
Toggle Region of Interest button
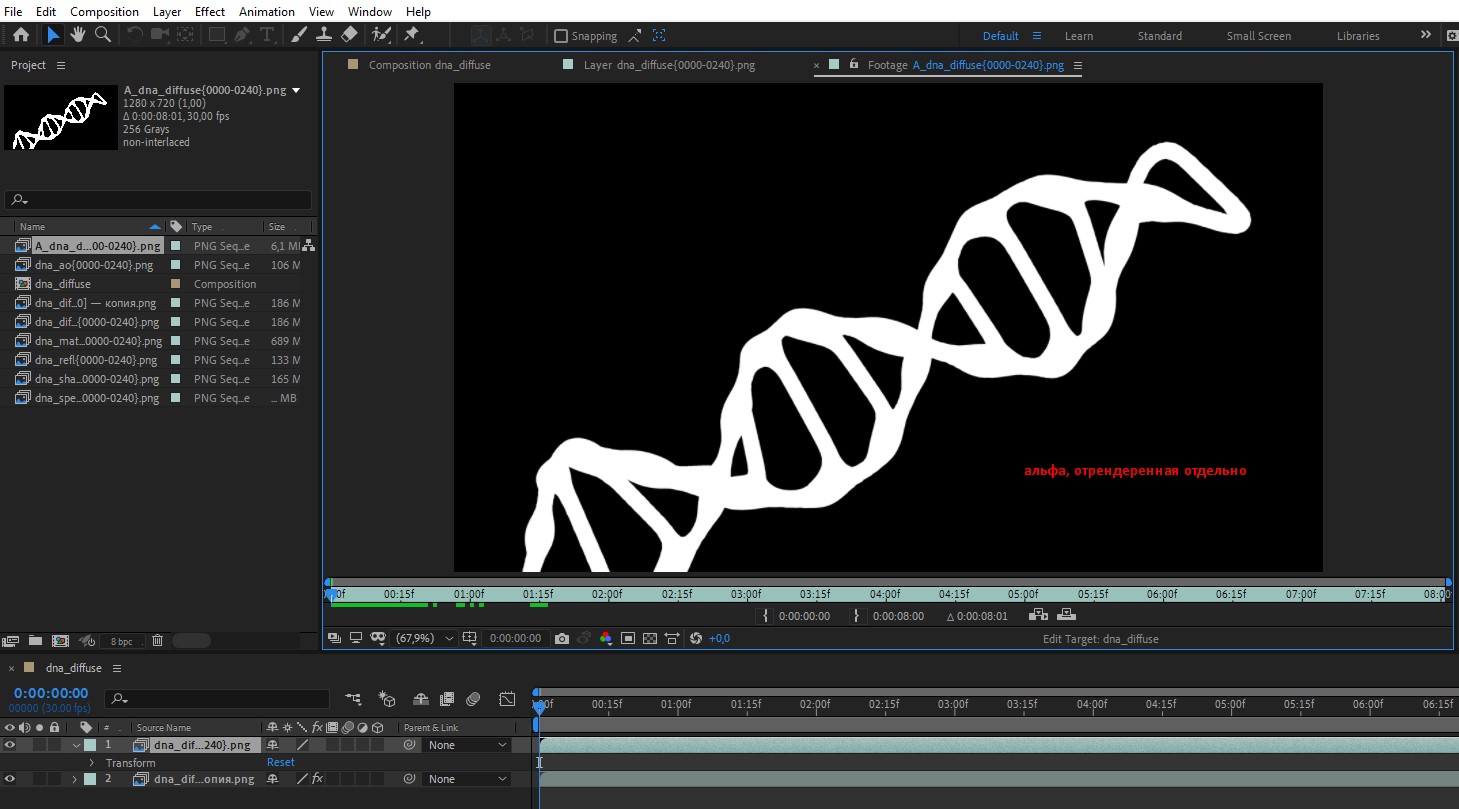[628, 638]
